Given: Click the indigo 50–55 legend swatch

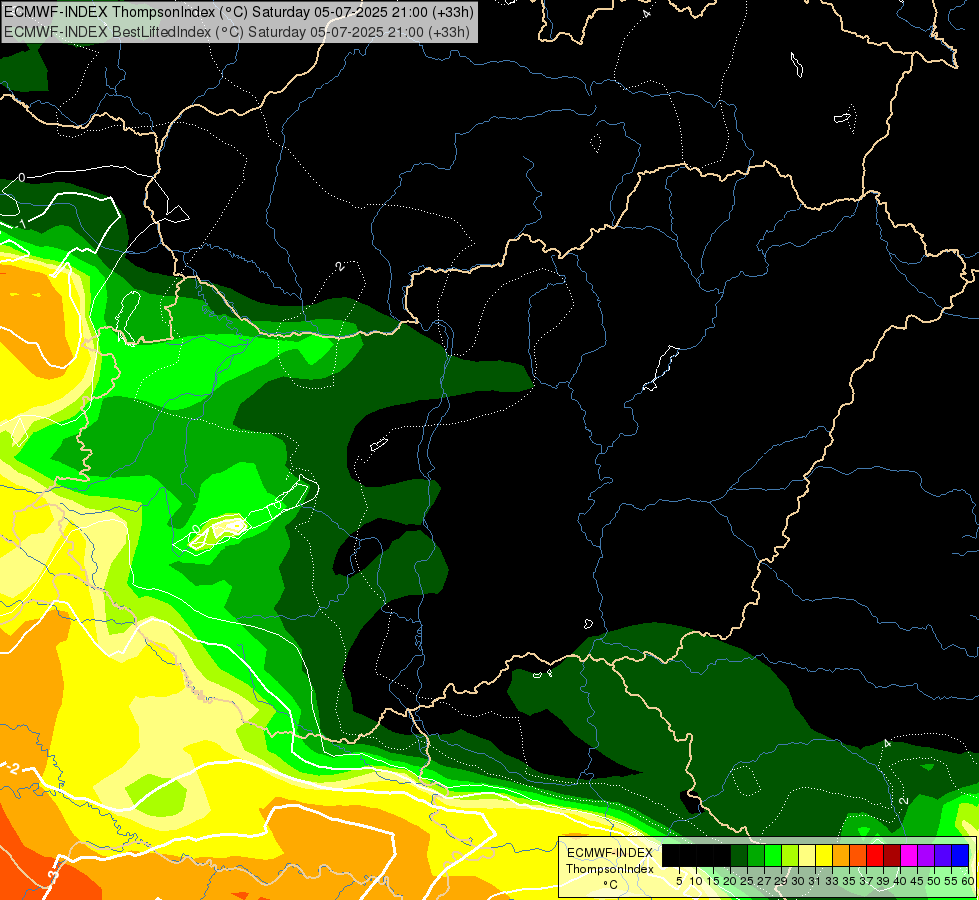Looking at the screenshot, I should [943, 855].
